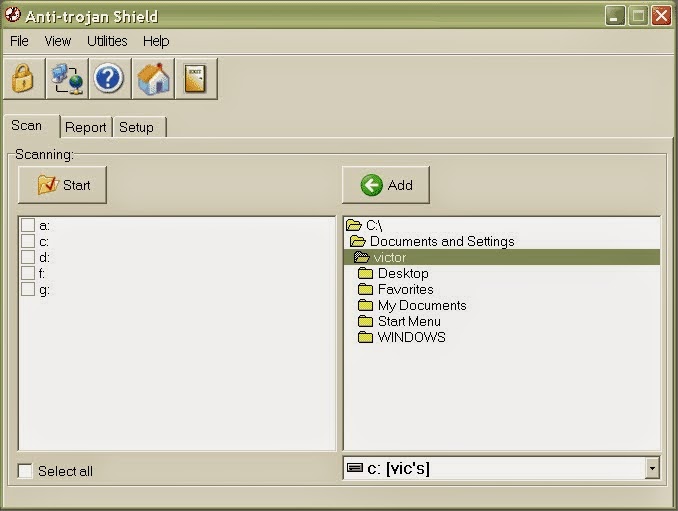Click the Desktop folder icon

365,273
